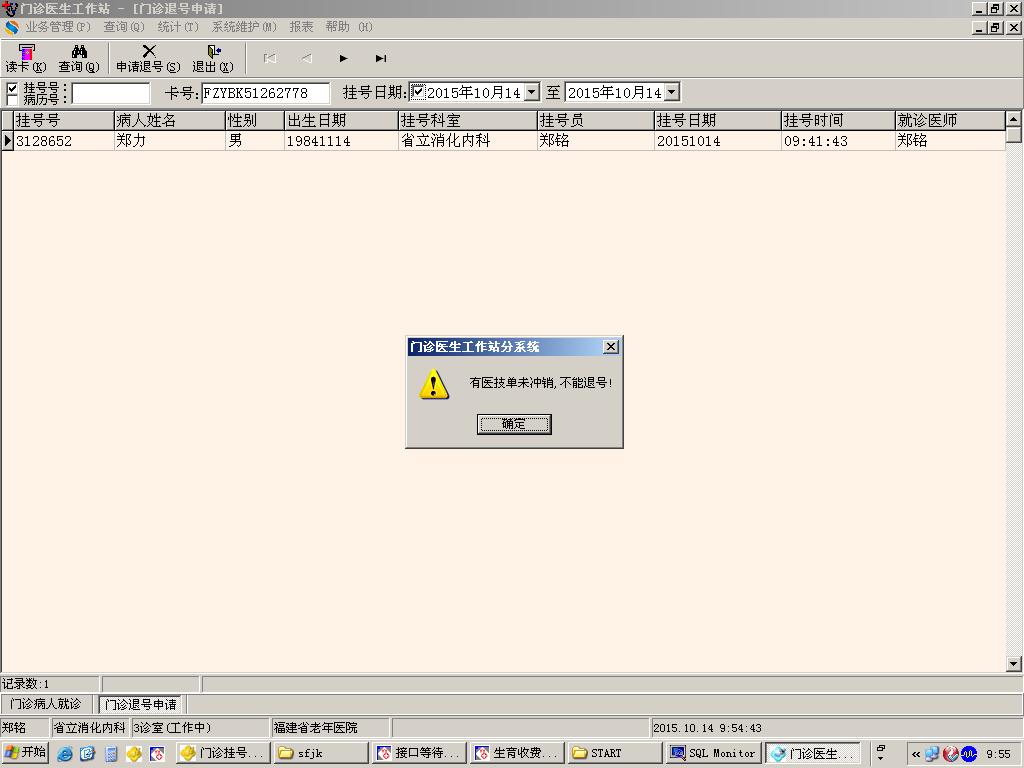The width and height of the screenshot is (1024, 768).
Task: Click the network tray icon
Action: pos(932,754)
